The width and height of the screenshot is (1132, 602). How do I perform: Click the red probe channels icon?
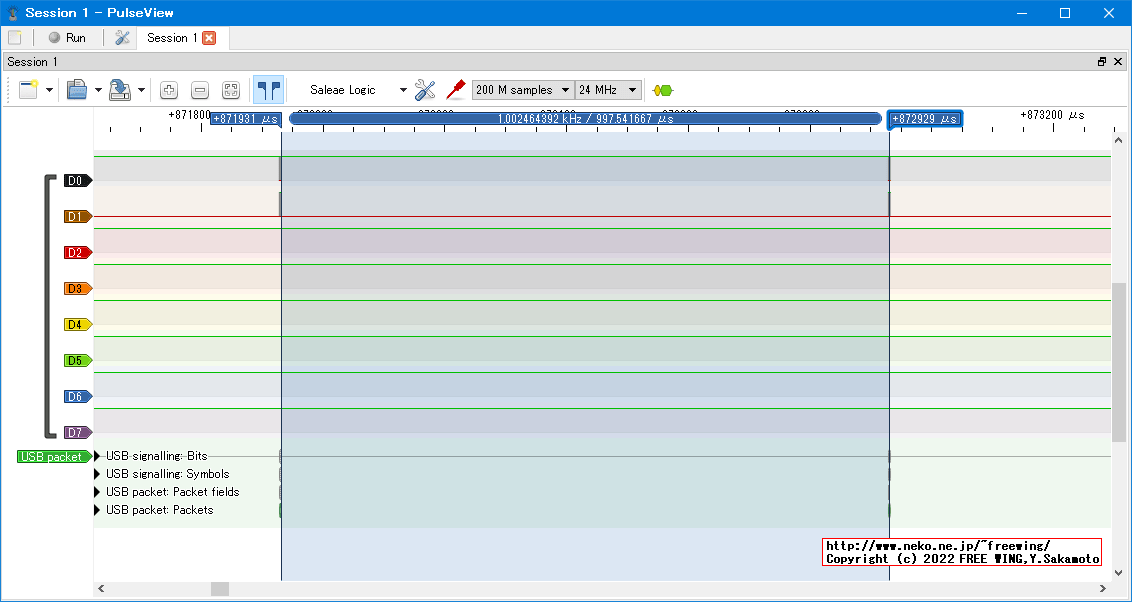point(456,90)
